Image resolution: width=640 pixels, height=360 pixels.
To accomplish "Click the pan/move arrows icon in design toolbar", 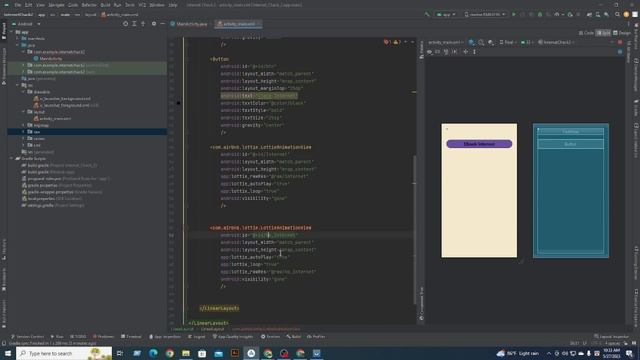I will (466, 52).
